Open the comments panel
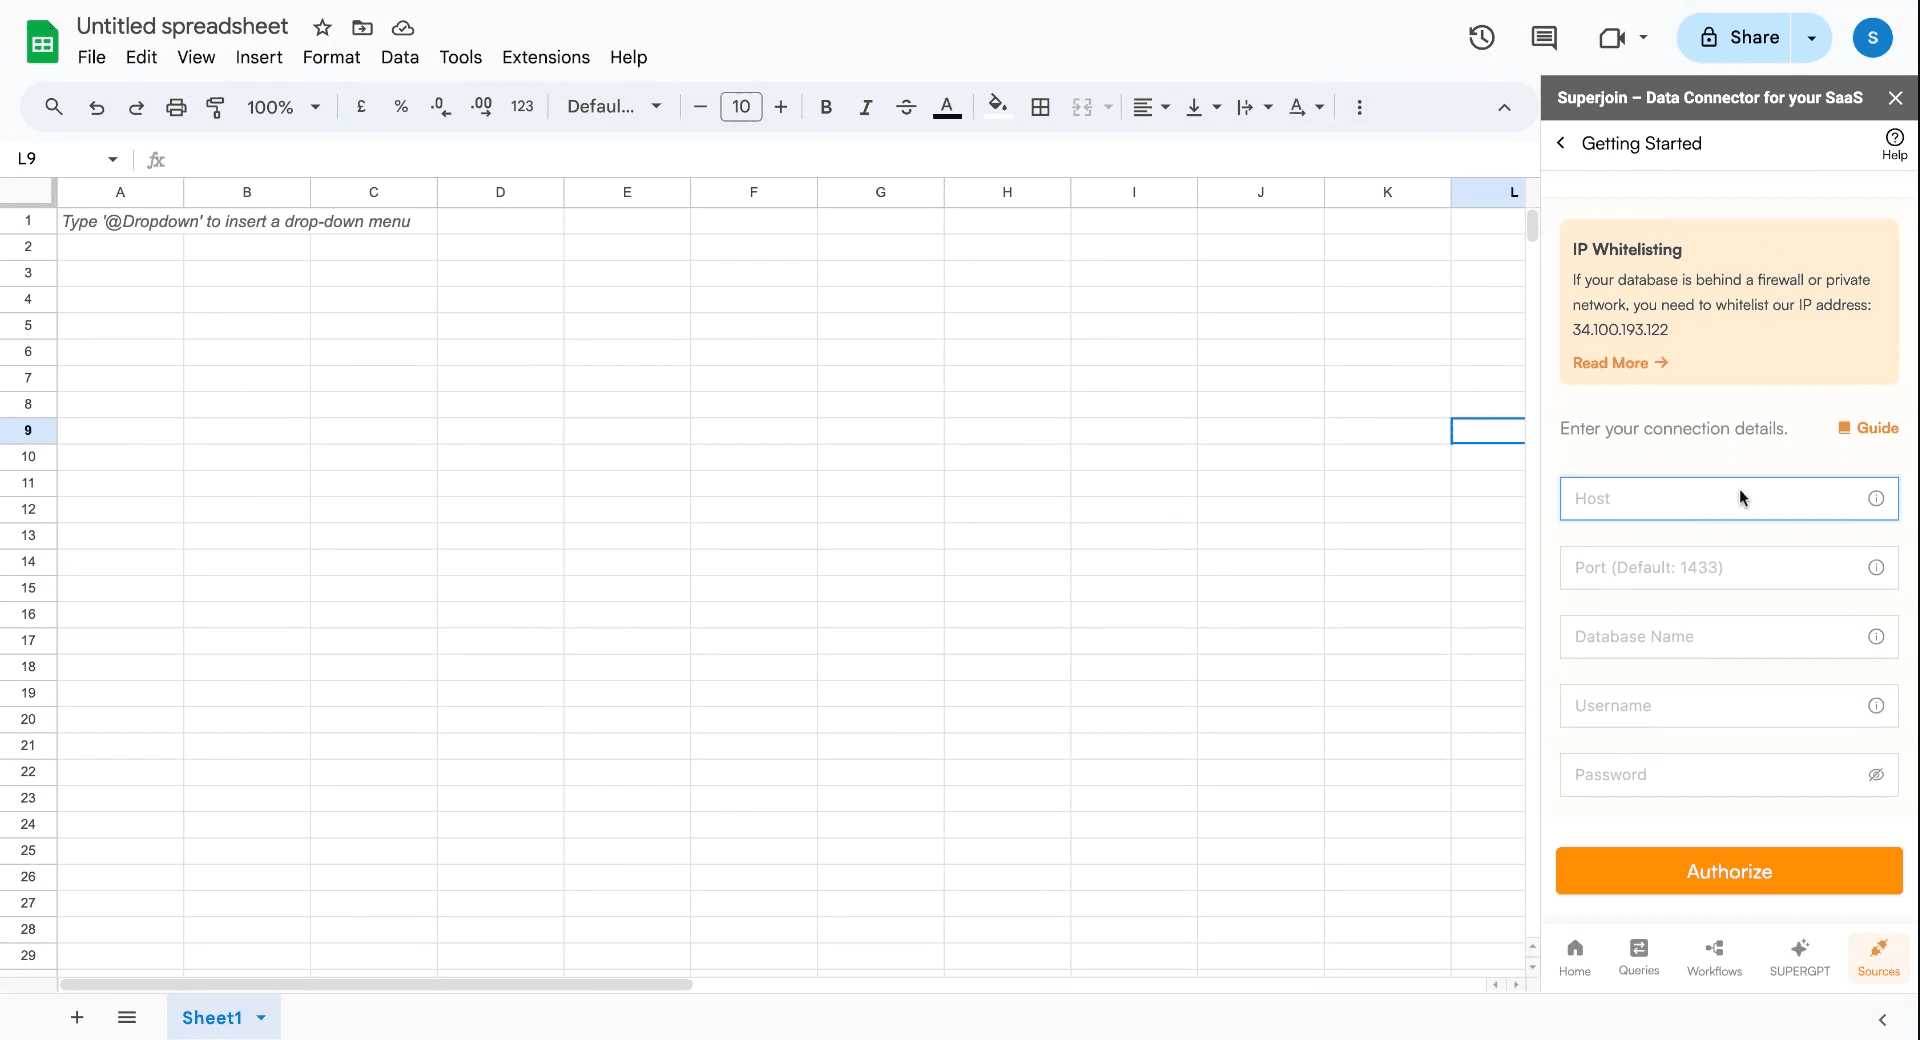The image size is (1920, 1040). [x=1544, y=38]
